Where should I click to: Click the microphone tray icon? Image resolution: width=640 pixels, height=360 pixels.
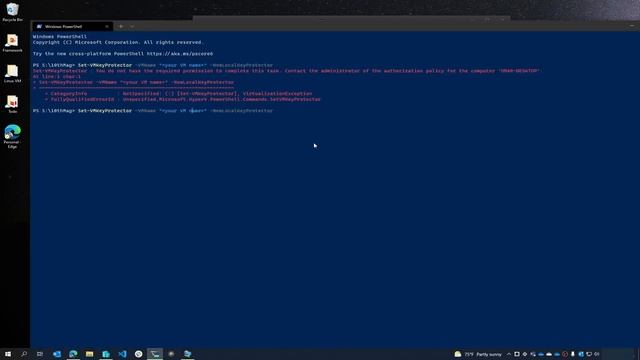coord(573,354)
